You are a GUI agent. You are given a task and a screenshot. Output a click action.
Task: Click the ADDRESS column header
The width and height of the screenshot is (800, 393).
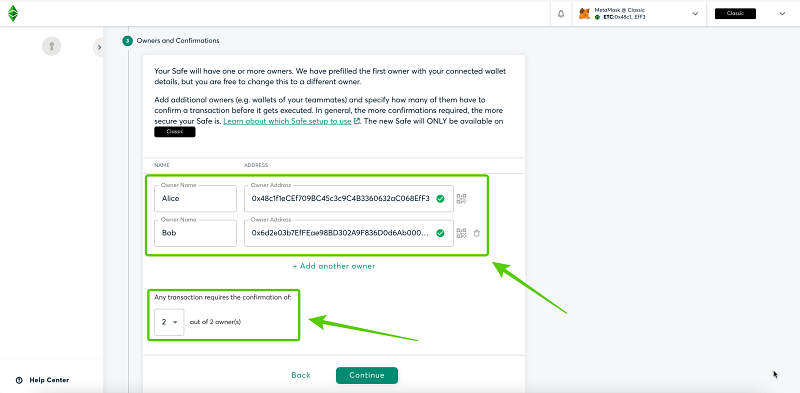256,165
